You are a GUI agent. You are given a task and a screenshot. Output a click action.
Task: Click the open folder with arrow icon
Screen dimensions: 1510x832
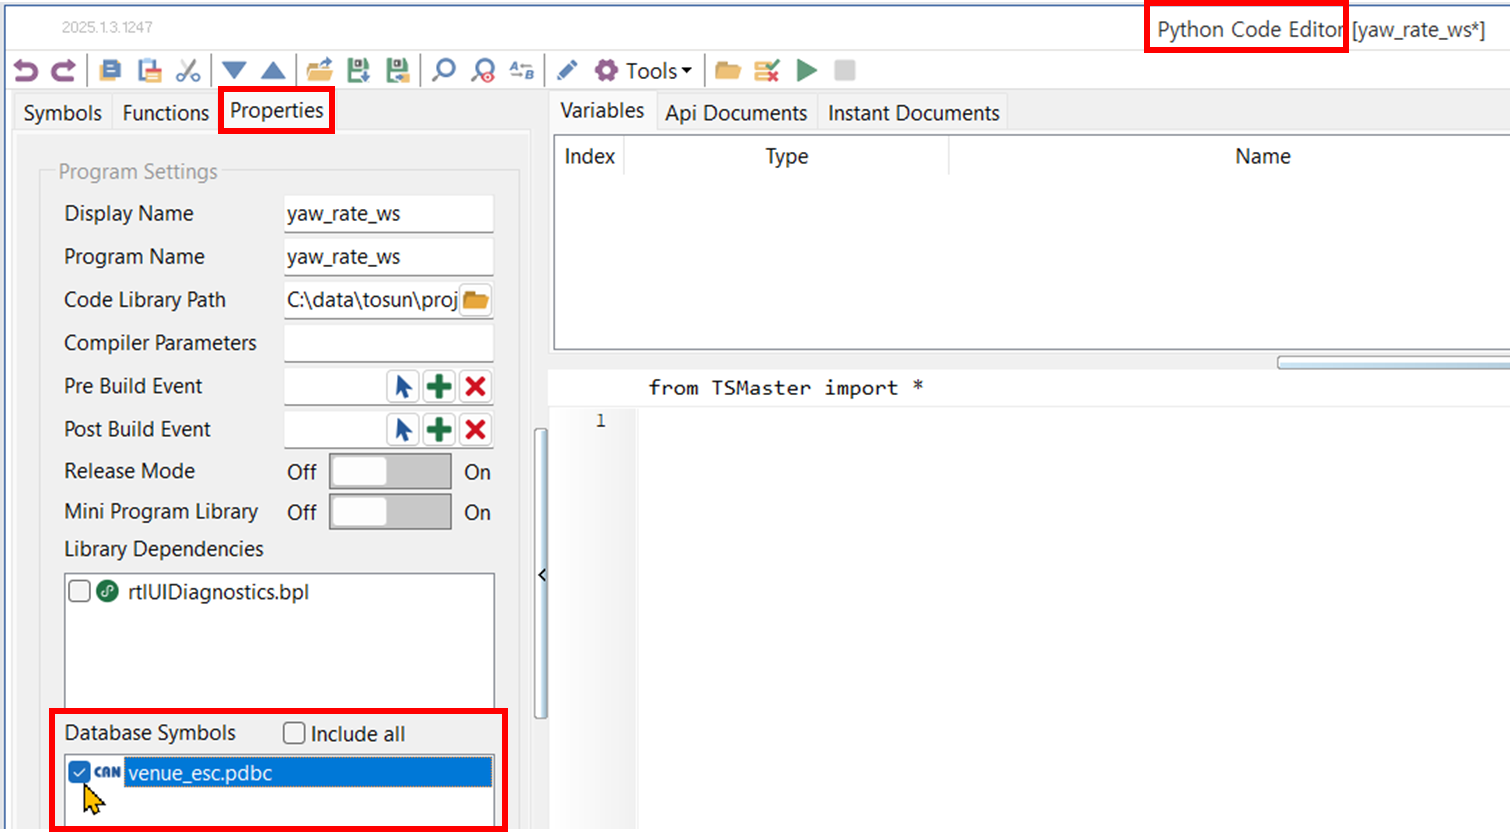click(320, 71)
